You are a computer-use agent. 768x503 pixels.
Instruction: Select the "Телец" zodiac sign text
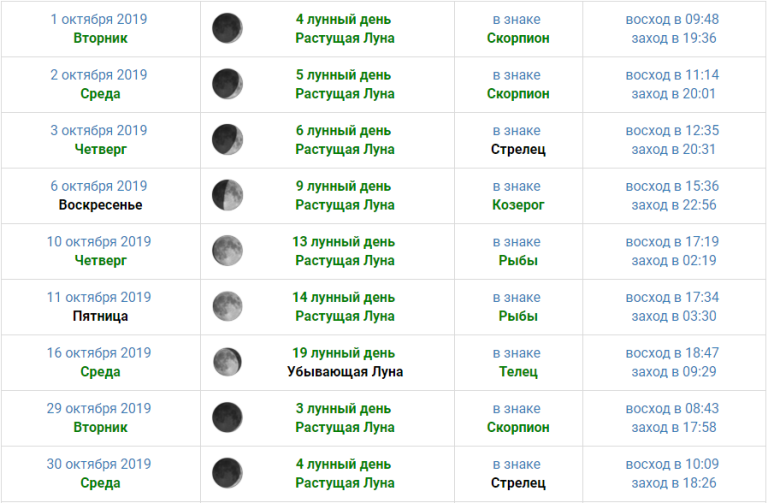point(517,372)
